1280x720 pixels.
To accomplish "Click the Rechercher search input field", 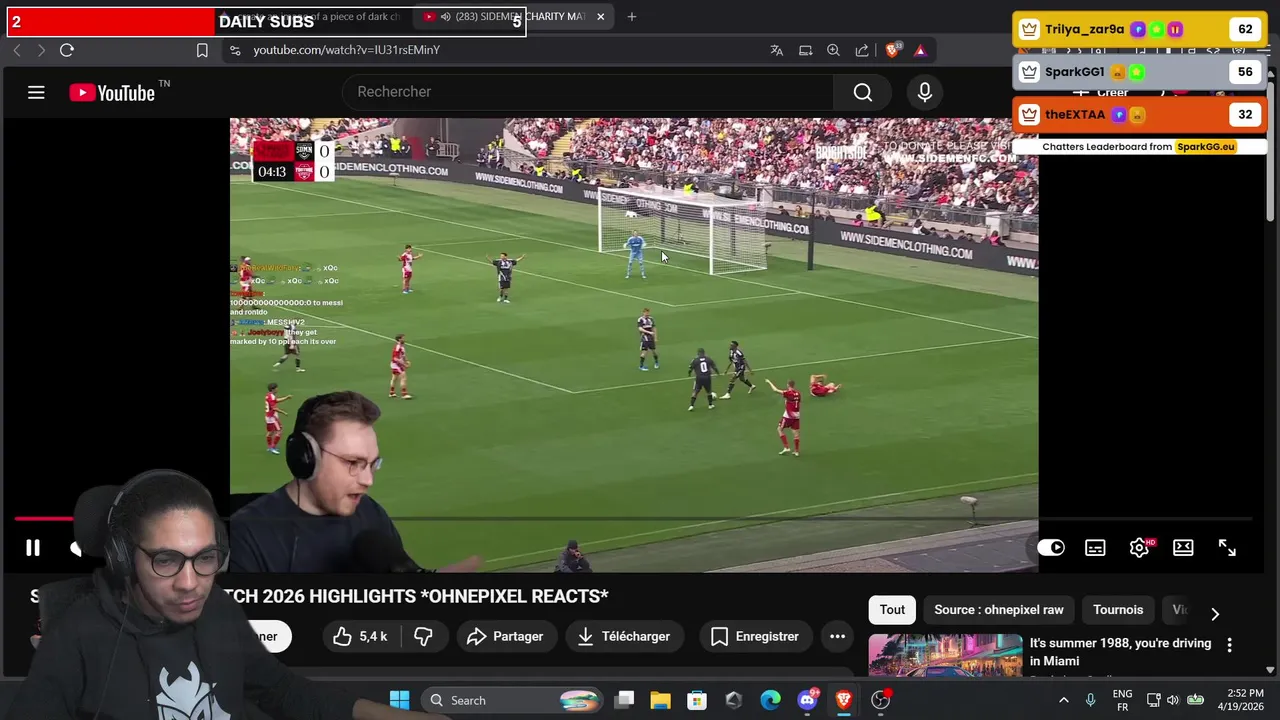I will (x=590, y=92).
